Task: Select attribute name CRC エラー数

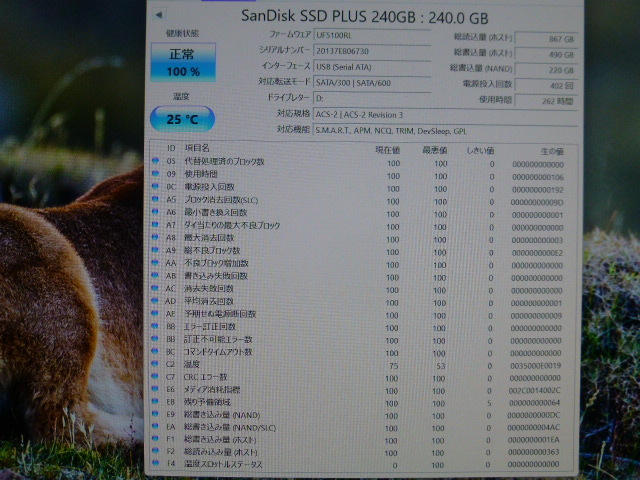Action: [x=205, y=377]
